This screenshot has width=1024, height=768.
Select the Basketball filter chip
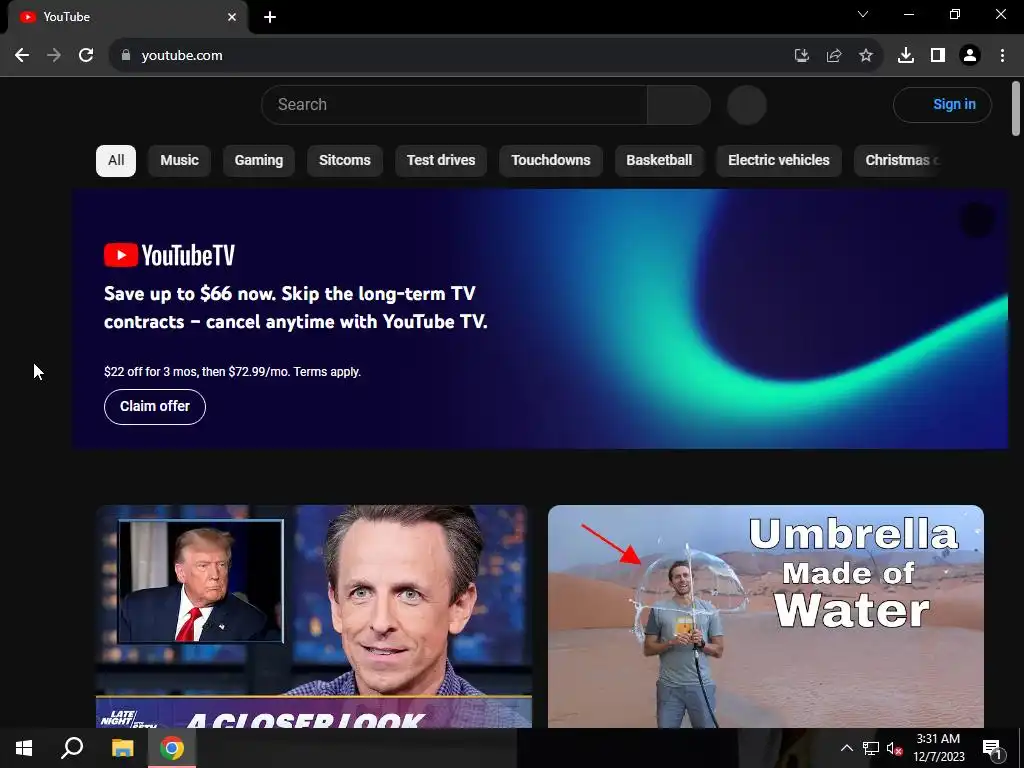point(659,161)
